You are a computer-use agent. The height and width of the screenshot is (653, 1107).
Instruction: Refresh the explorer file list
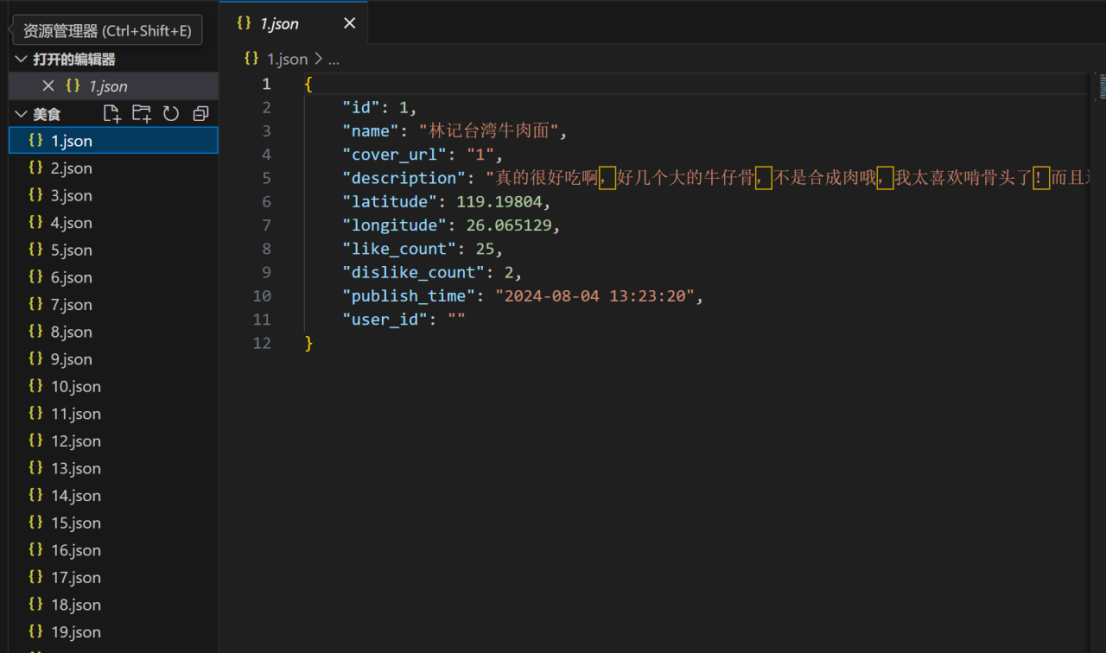[171, 114]
